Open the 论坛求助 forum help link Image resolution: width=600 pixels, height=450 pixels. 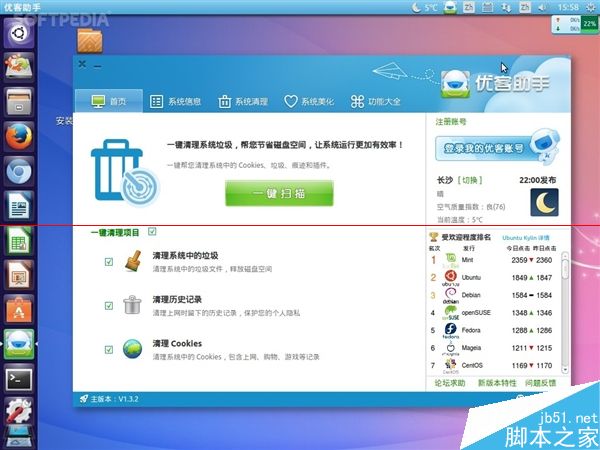tap(450, 383)
